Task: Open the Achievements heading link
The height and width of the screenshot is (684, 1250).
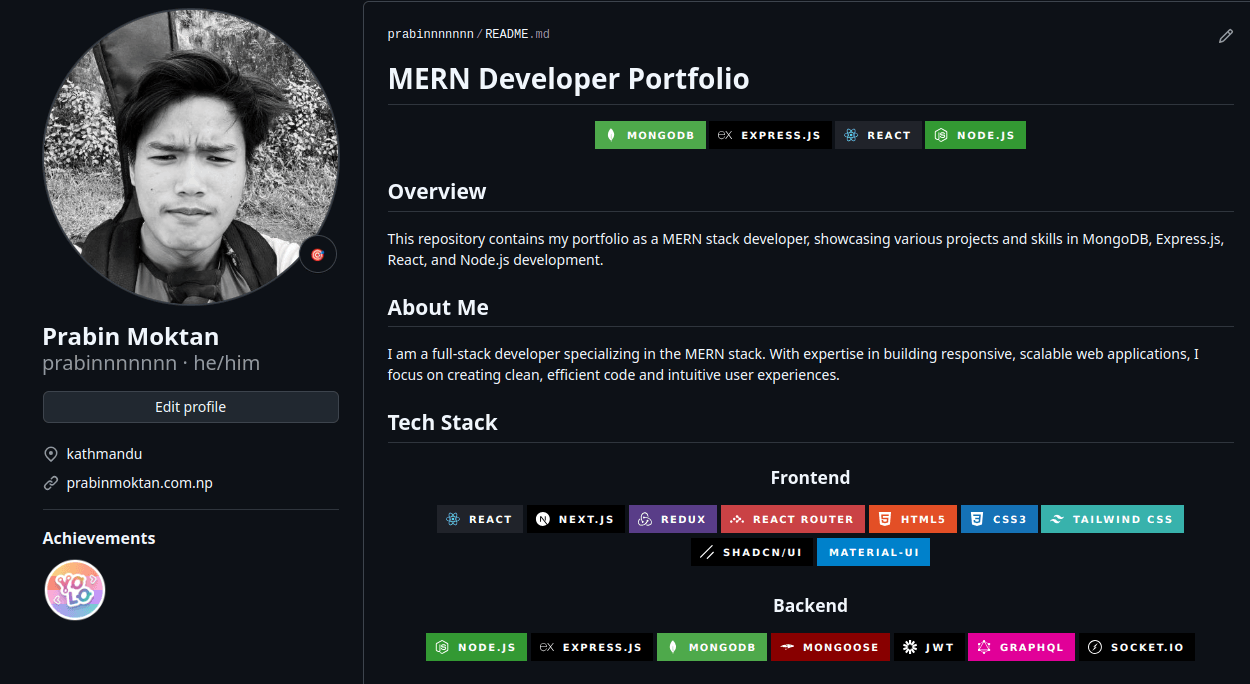Action: (x=99, y=538)
